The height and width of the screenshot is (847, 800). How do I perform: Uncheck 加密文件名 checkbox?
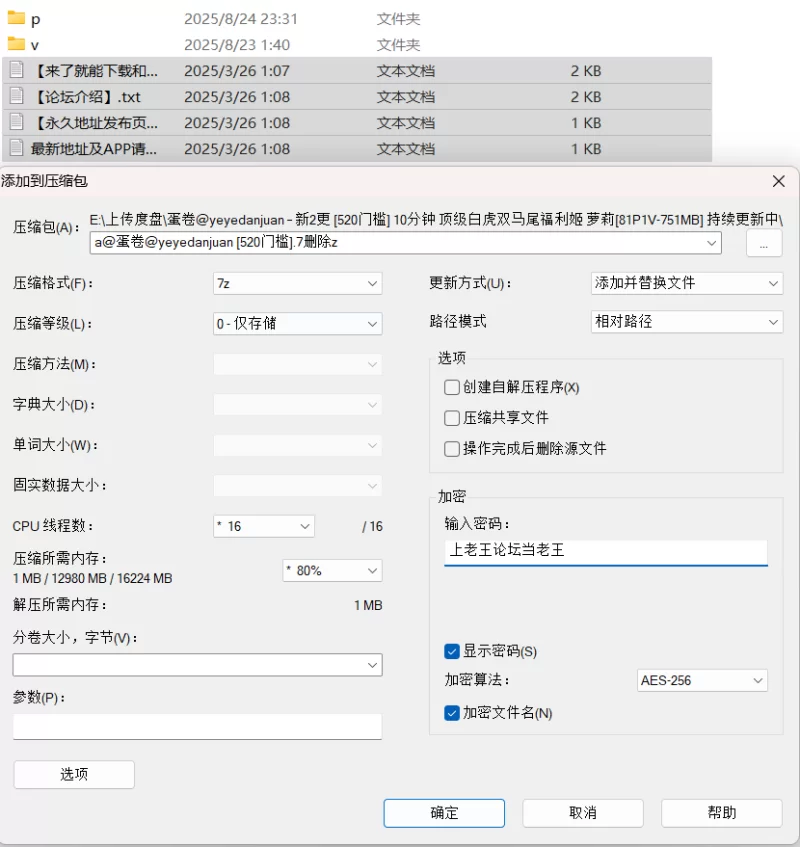click(452, 713)
